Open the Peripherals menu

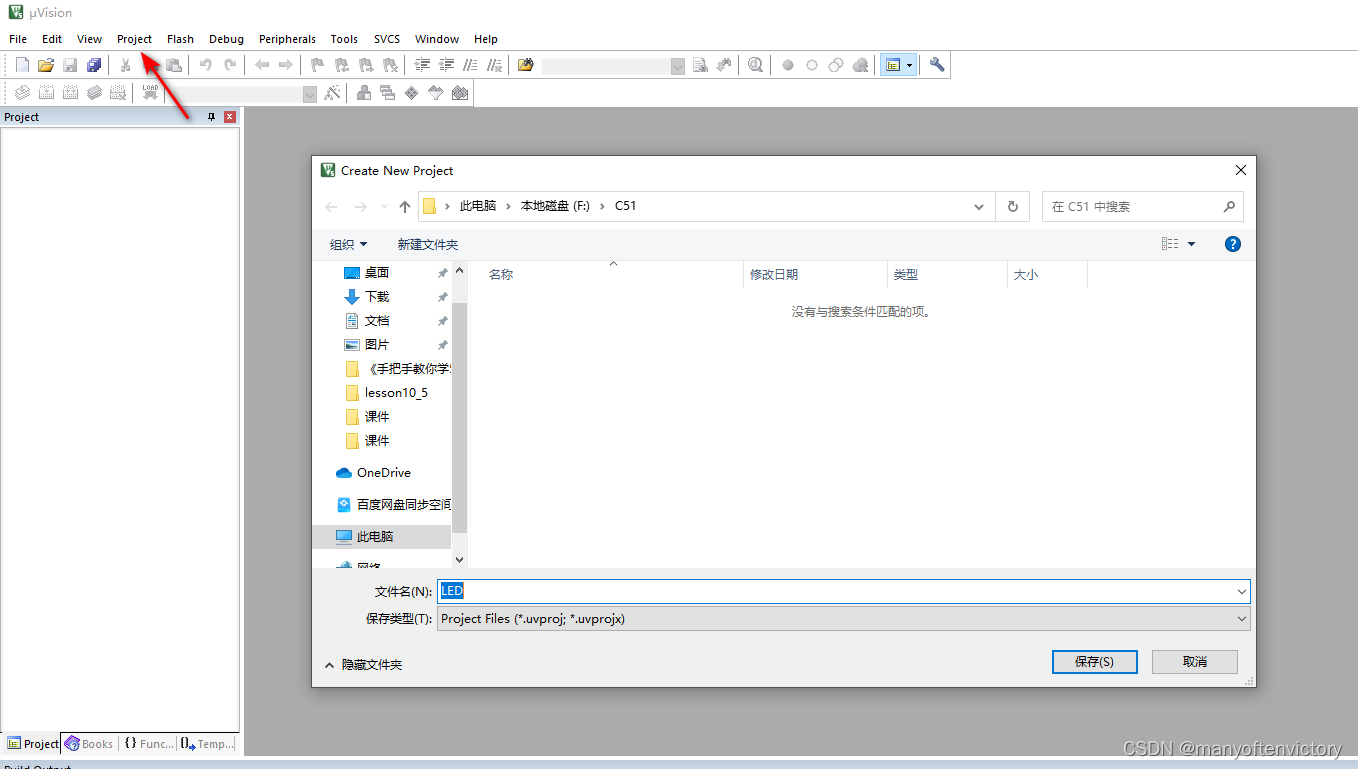tap(287, 39)
